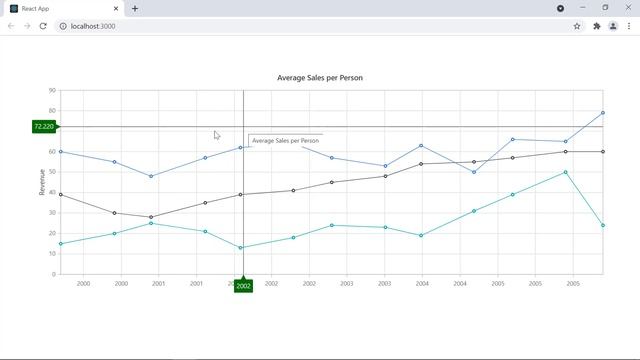Click the last 2005 x-axis label
This screenshot has width=640, height=360.
(x=573, y=284)
